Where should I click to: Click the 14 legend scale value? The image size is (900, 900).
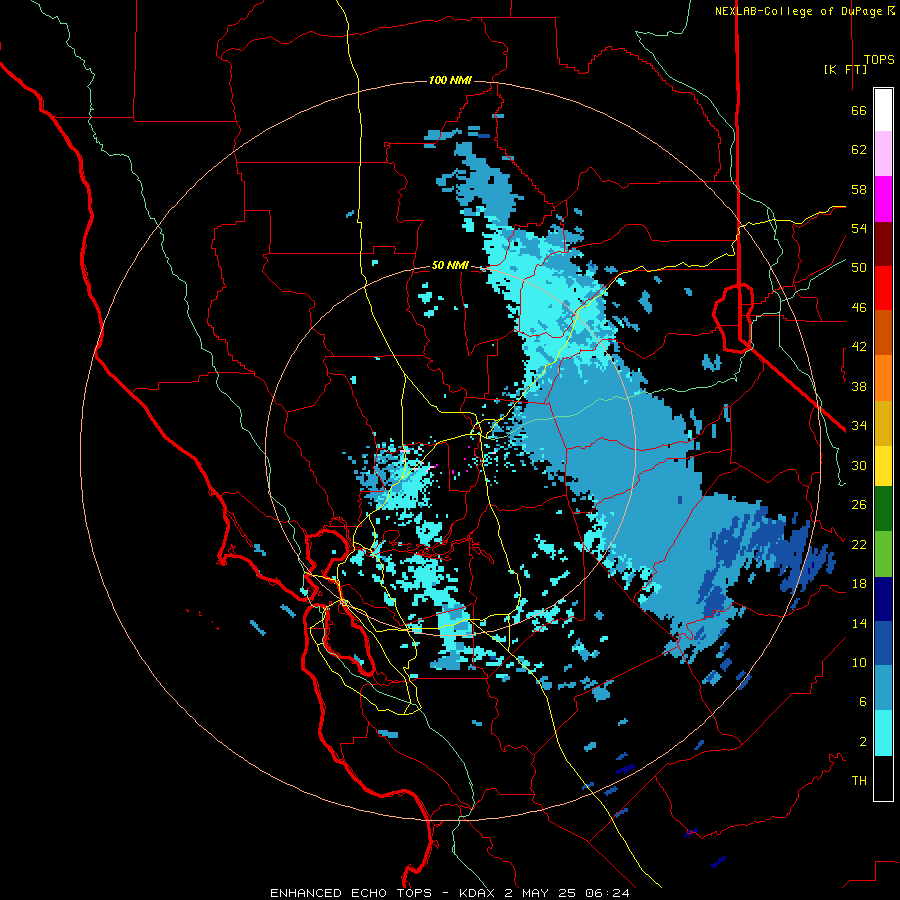[x=859, y=623]
